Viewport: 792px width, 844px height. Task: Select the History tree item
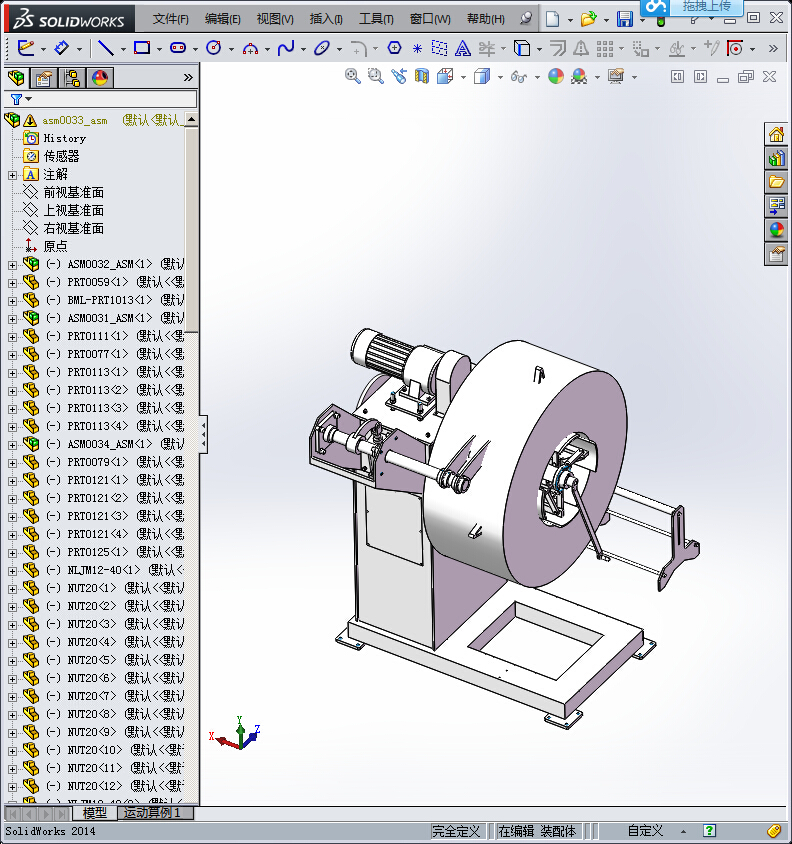pyautogui.click(x=65, y=138)
